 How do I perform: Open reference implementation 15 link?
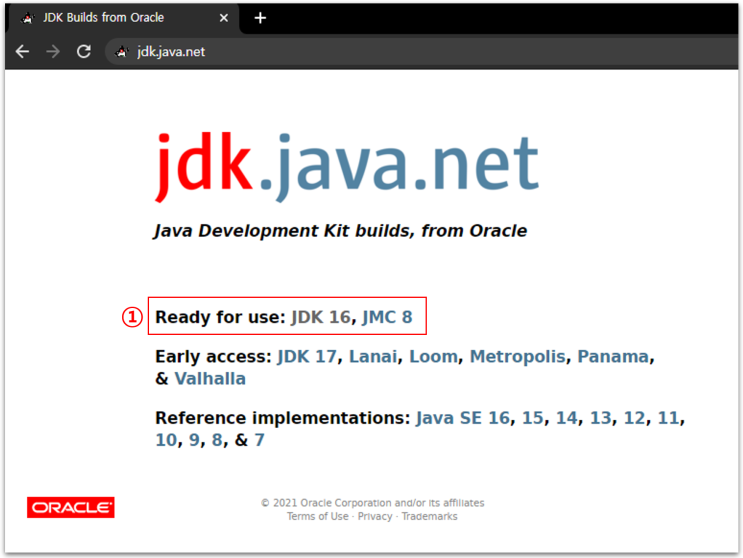(x=533, y=418)
